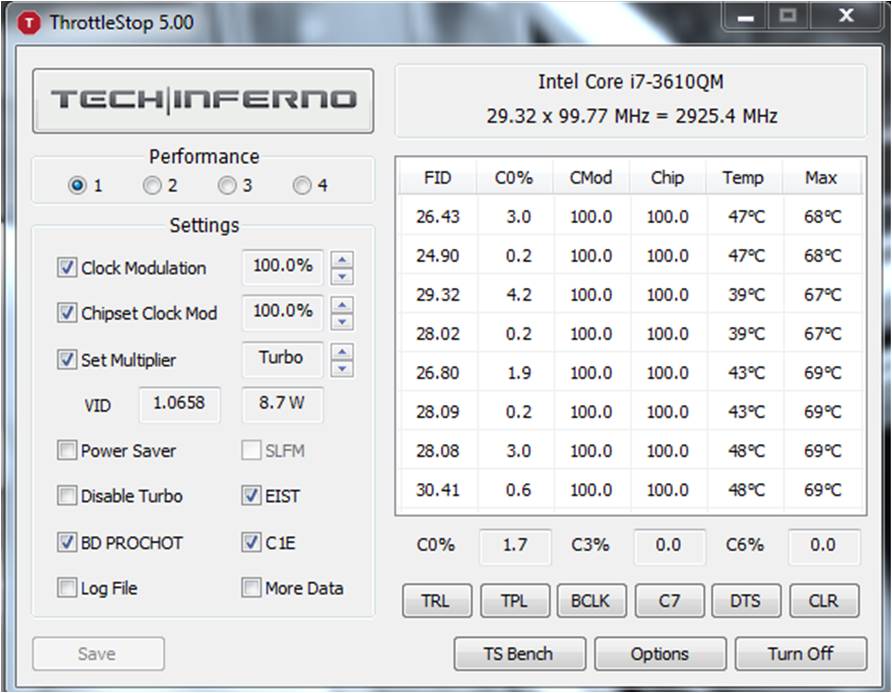Click the Chipset Clock Mod 100.0% field
This screenshot has height=693, width=892.
[x=283, y=312]
